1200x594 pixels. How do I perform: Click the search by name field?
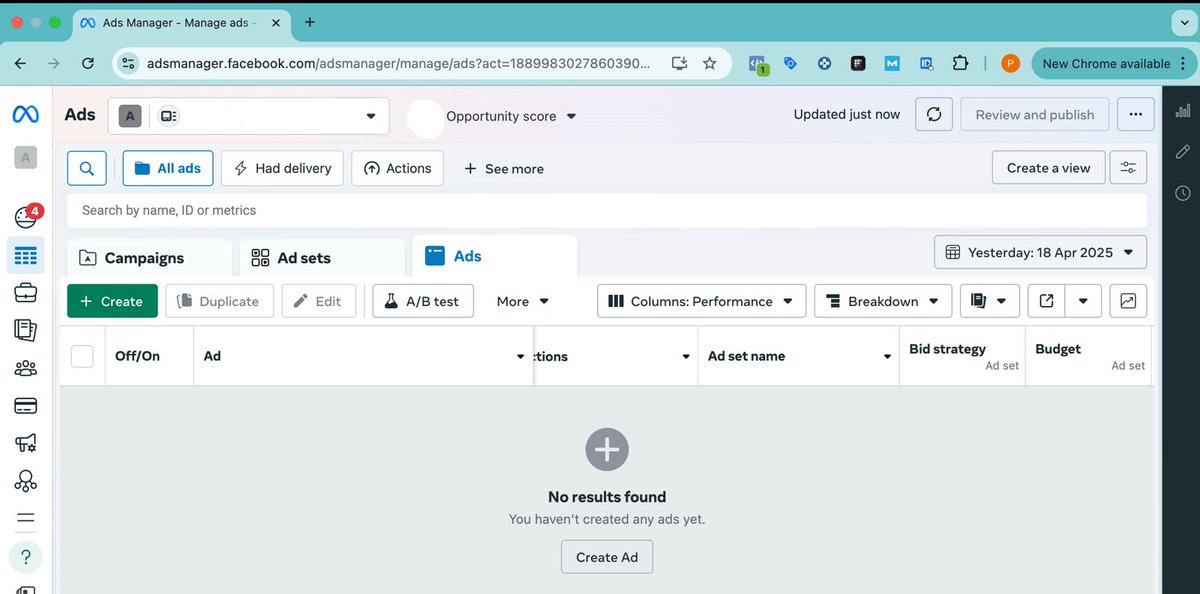[607, 210]
